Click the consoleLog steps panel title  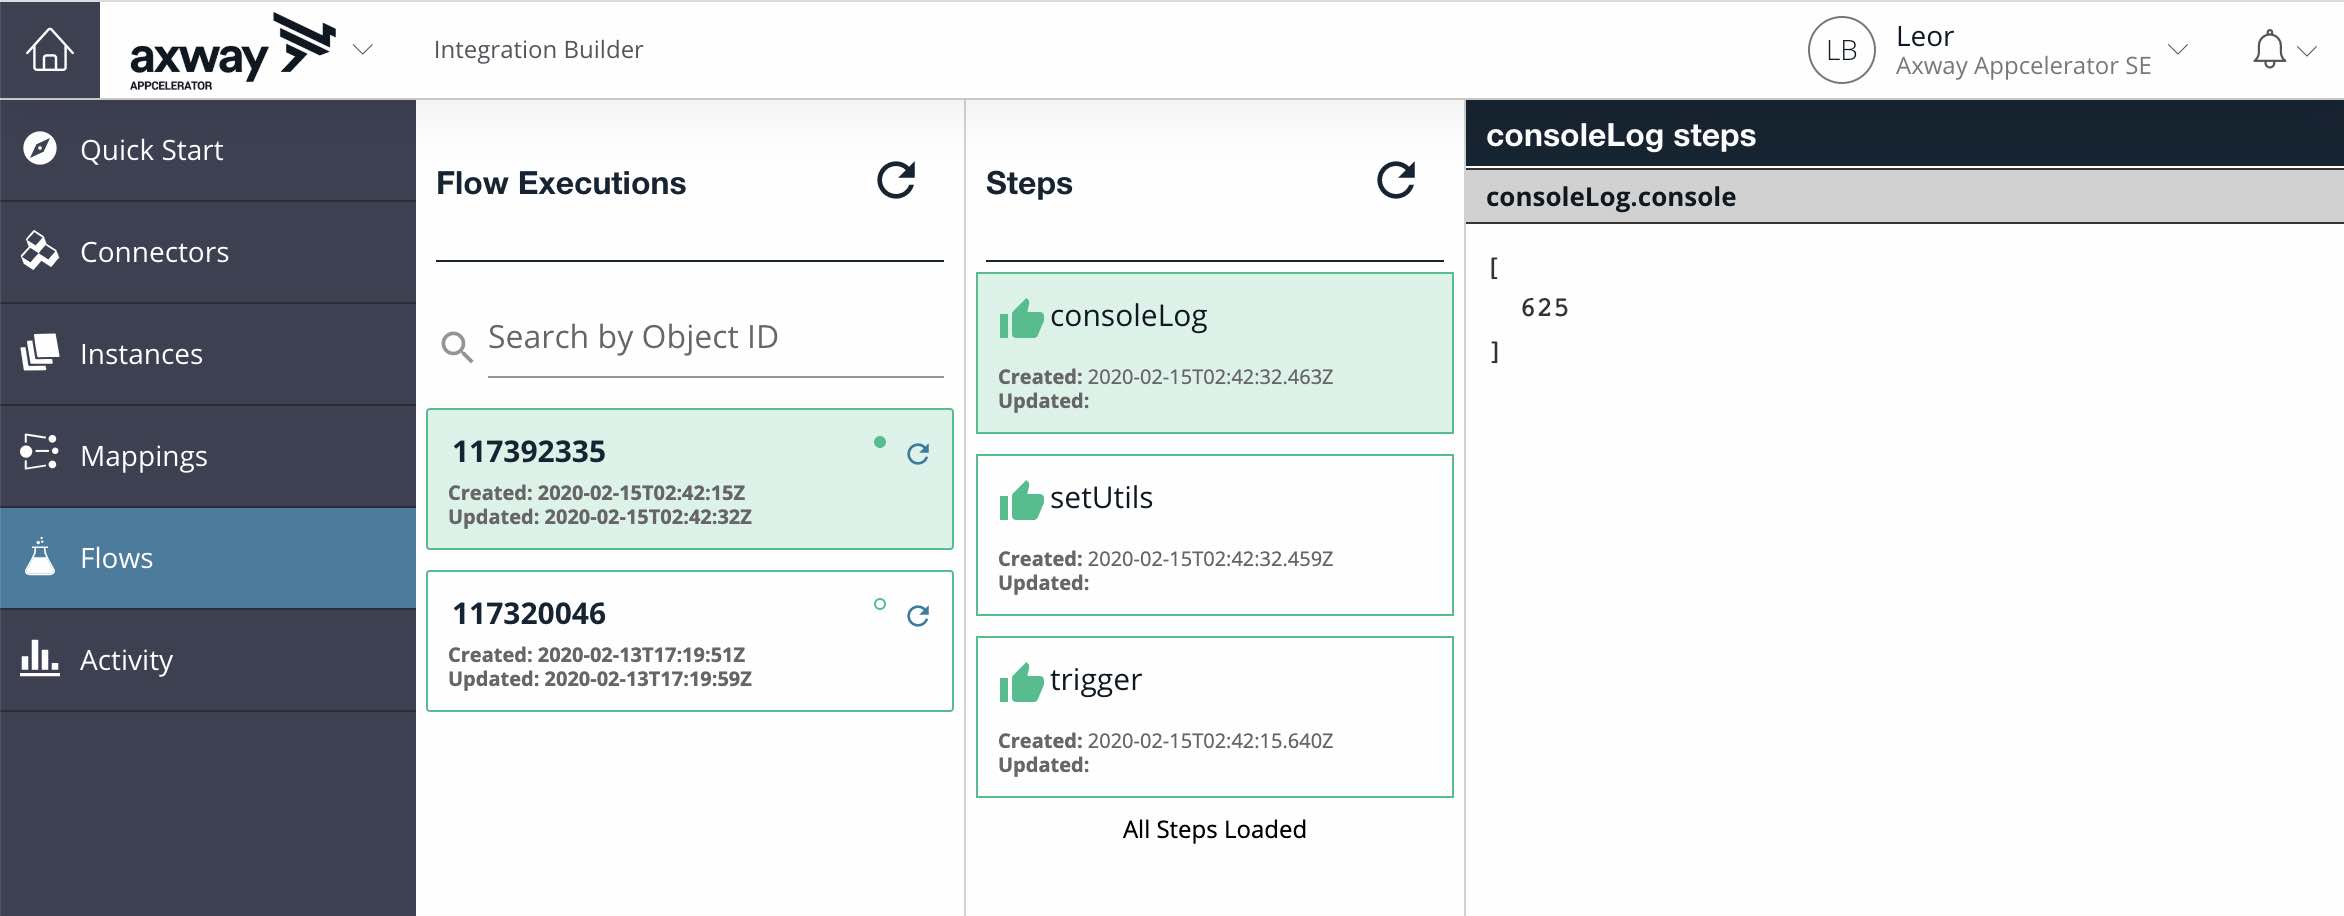(x=1620, y=135)
